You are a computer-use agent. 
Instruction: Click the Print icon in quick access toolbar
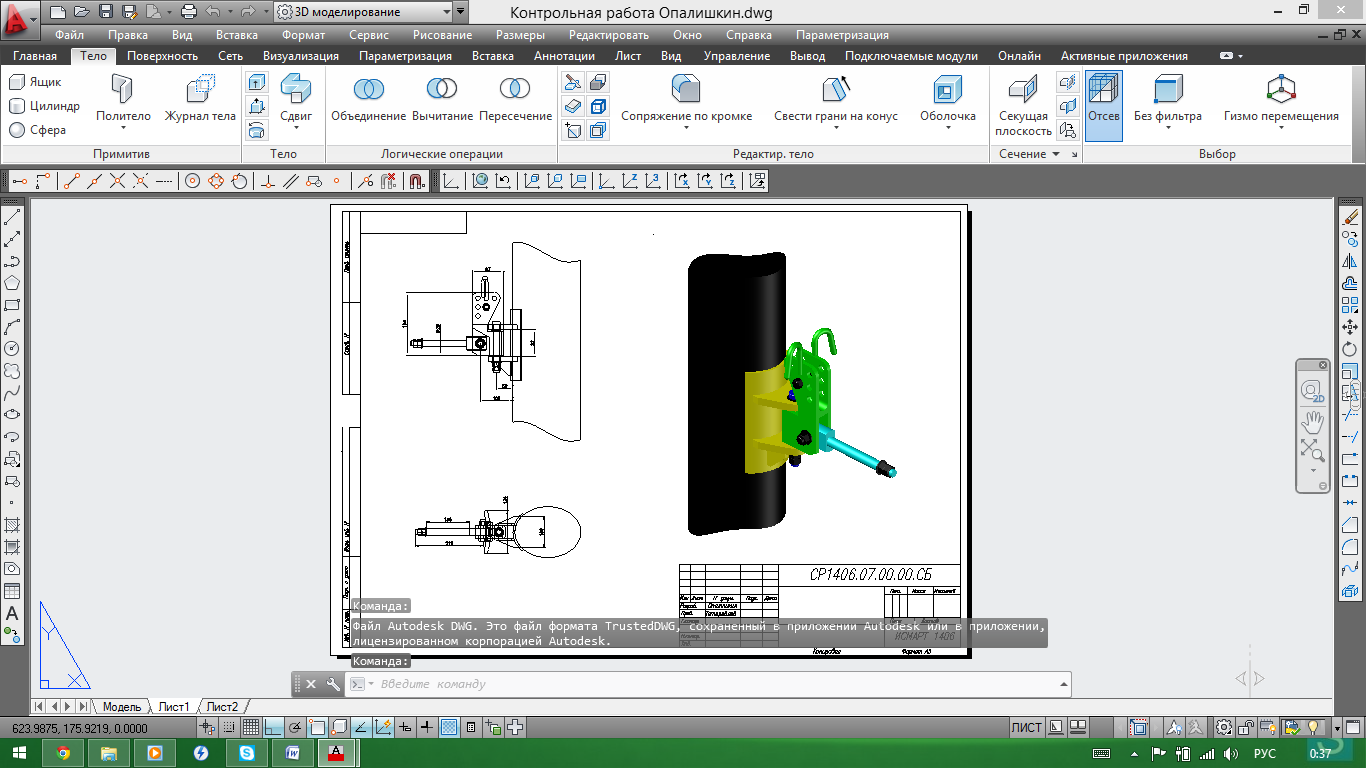[187, 12]
